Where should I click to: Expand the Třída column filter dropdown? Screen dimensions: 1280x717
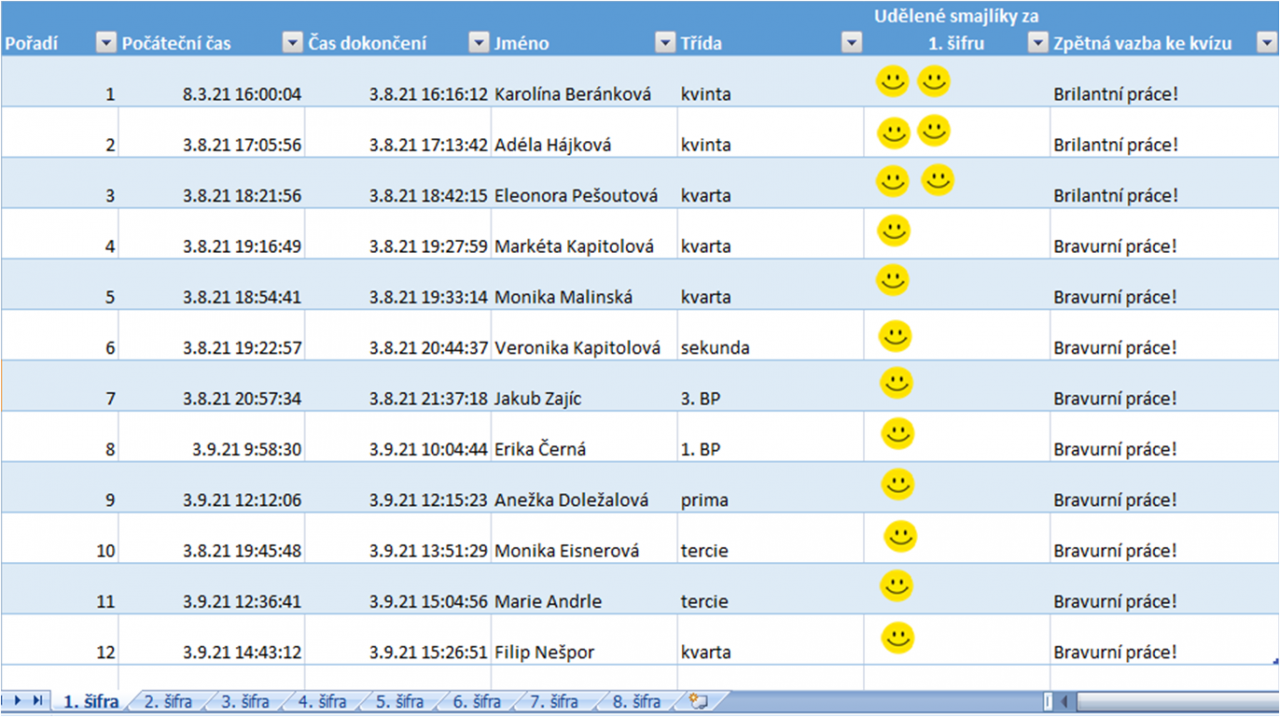(851, 42)
